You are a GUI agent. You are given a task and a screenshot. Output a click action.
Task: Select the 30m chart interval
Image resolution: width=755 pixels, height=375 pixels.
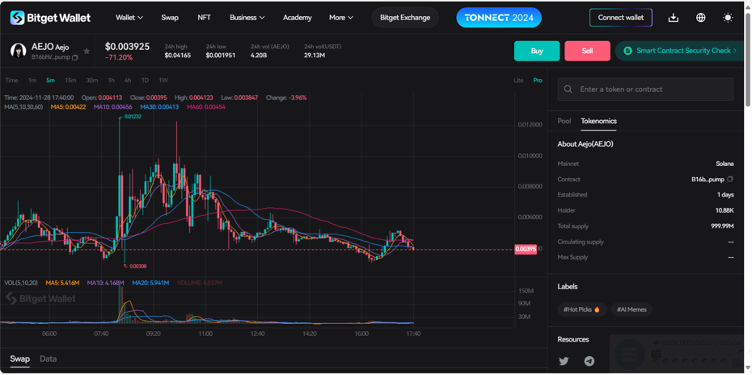91,80
